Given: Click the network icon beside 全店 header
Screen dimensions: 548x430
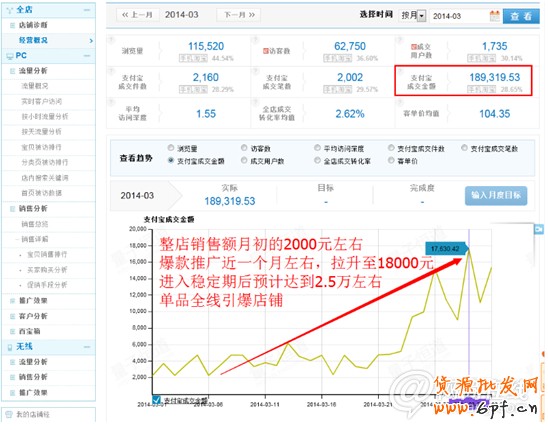Looking at the screenshot, I should (x=10, y=10).
